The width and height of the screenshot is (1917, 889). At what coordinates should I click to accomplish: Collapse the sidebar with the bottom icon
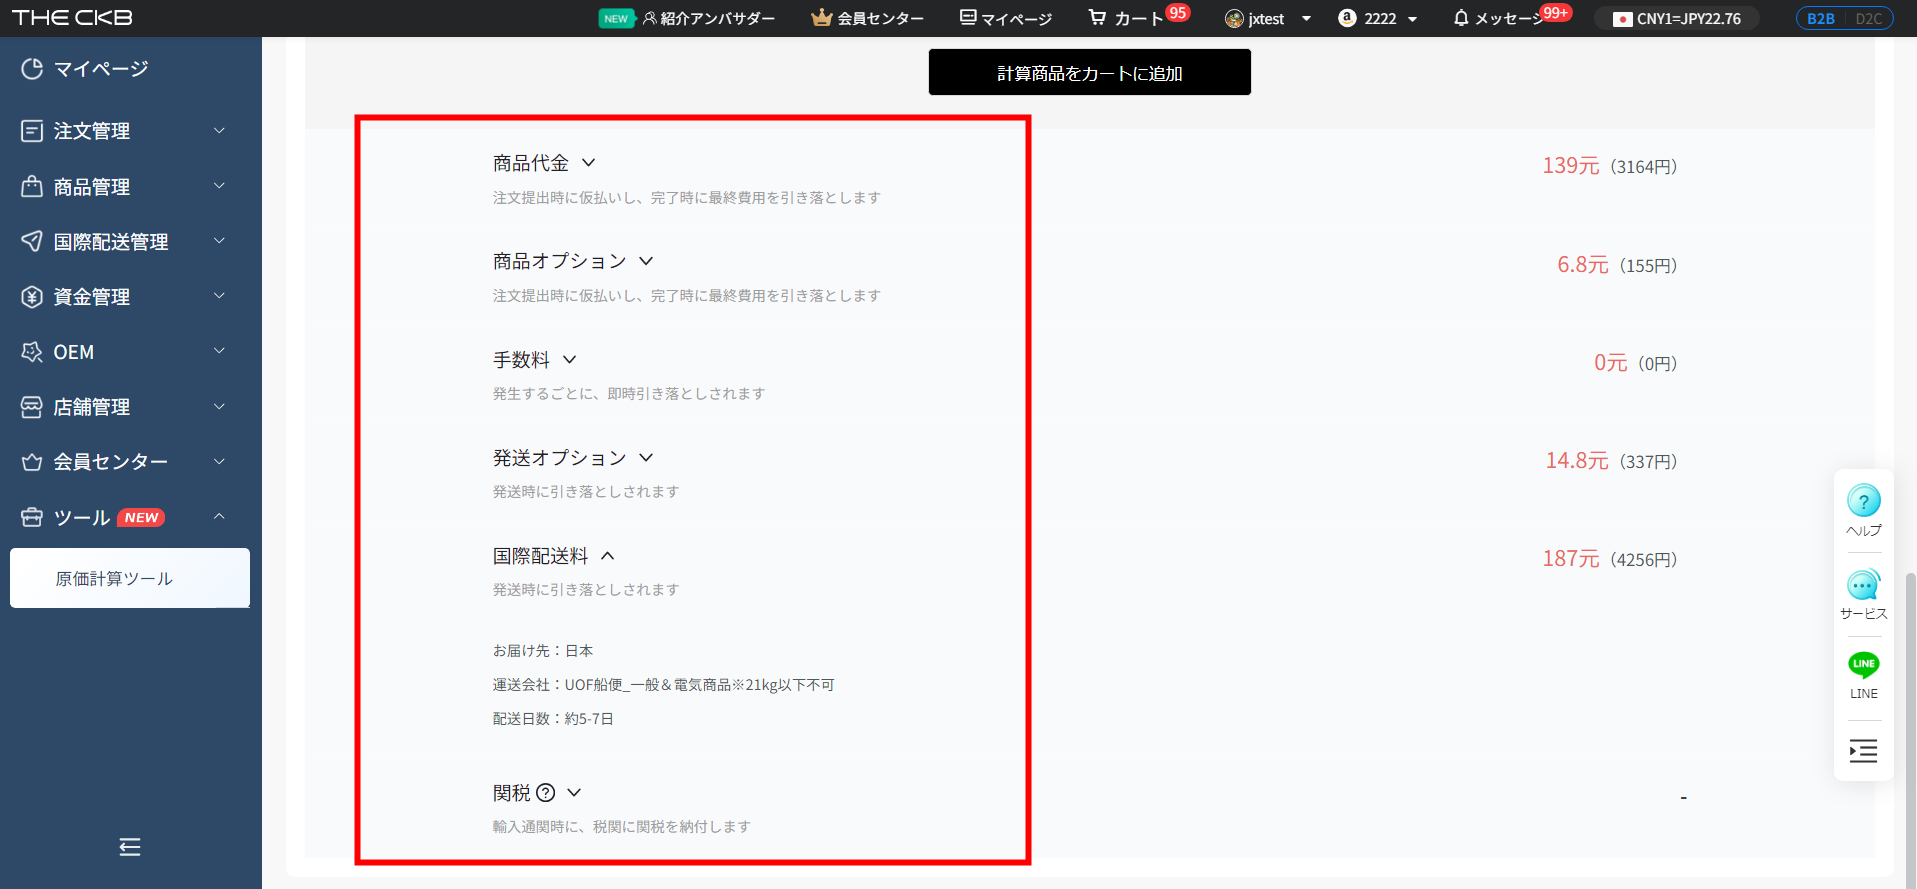coord(130,847)
